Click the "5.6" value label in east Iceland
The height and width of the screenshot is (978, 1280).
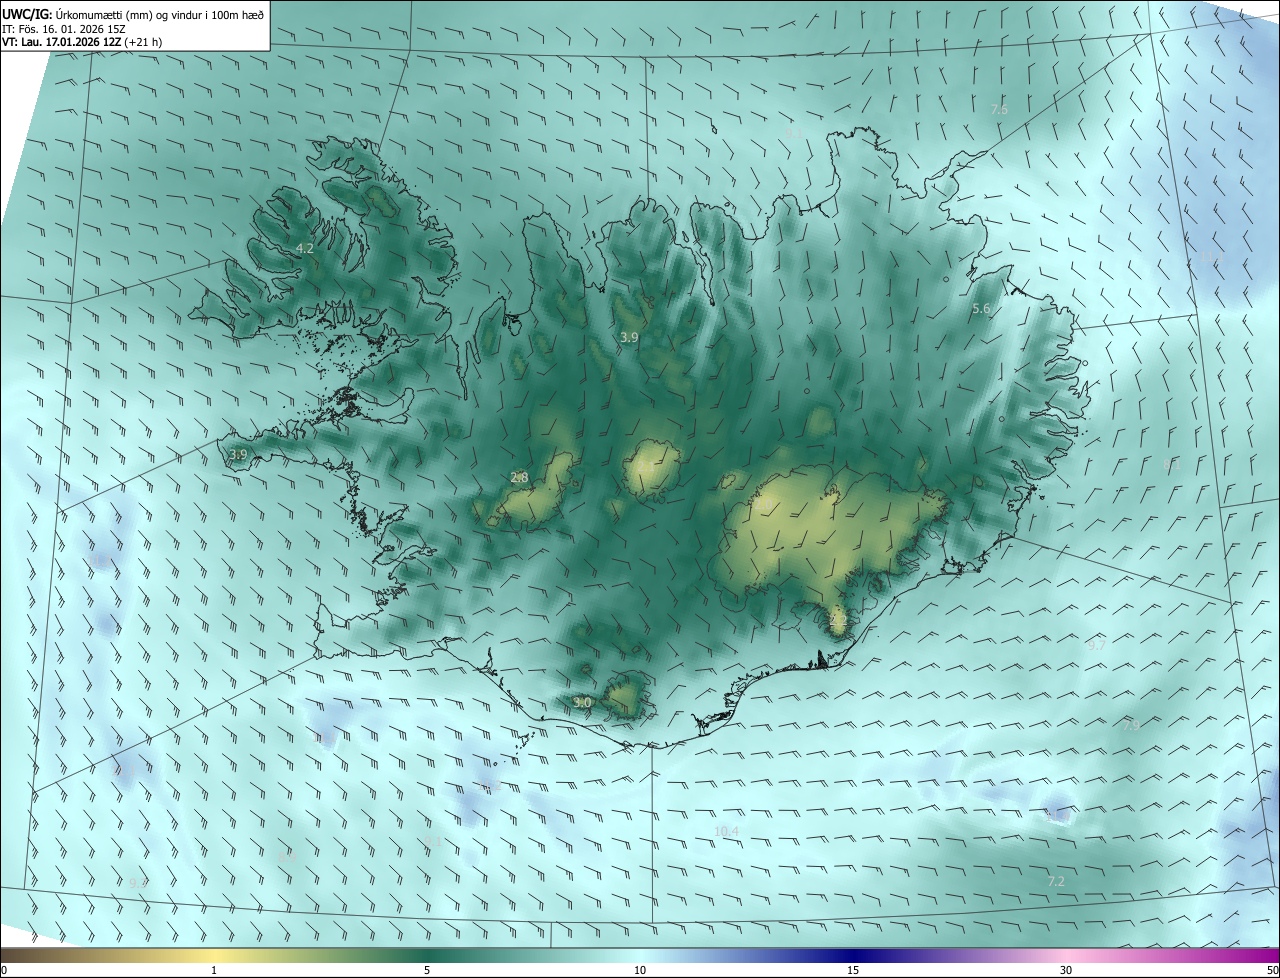coord(981,309)
